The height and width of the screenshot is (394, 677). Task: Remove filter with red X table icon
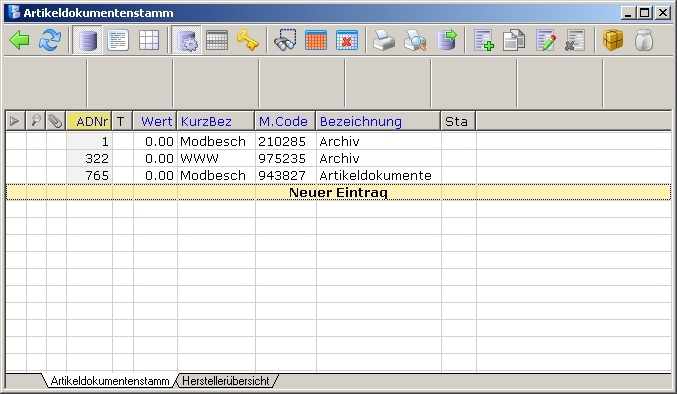pyautogui.click(x=347, y=40)
